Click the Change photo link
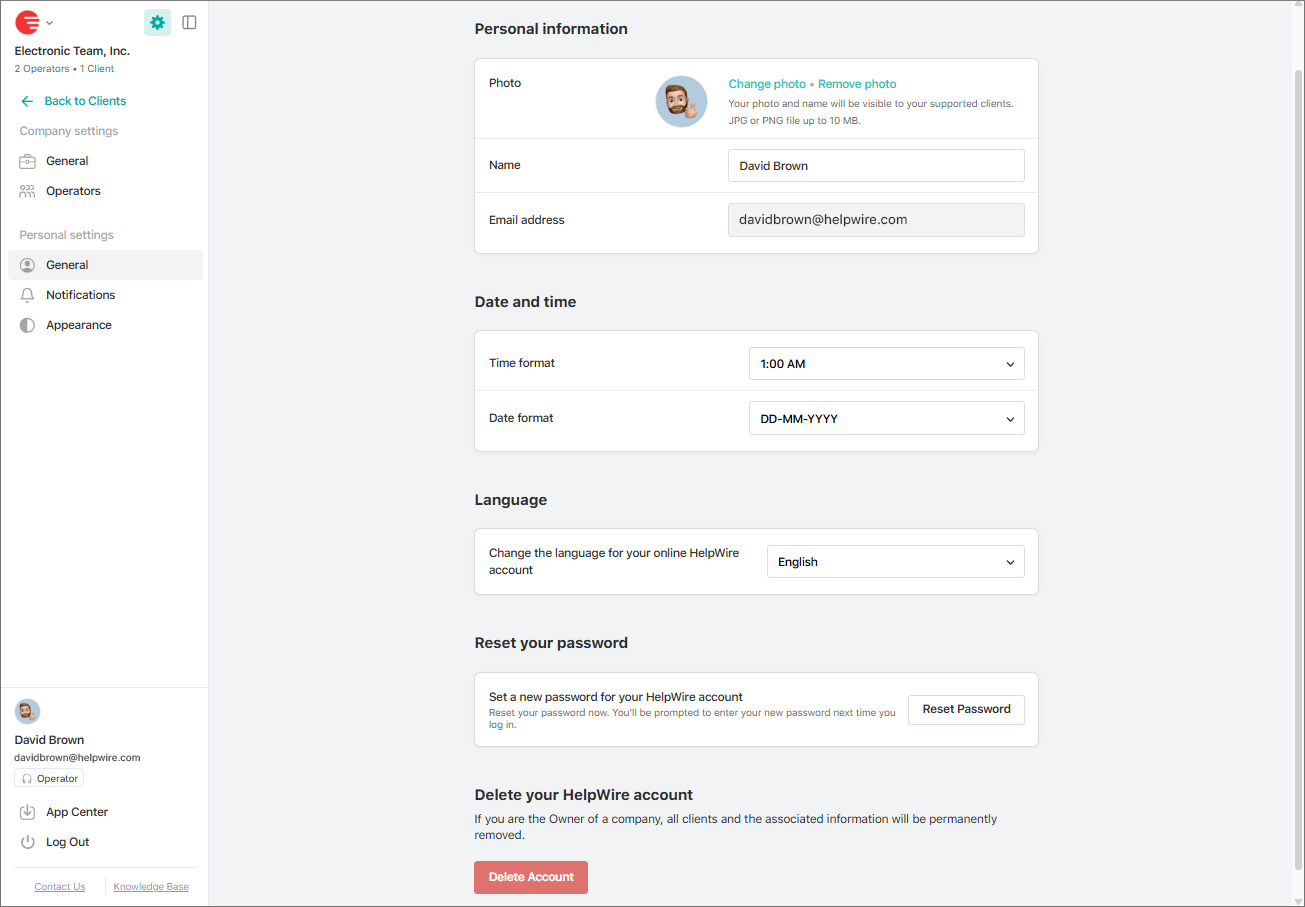 [x=766, y=84]
